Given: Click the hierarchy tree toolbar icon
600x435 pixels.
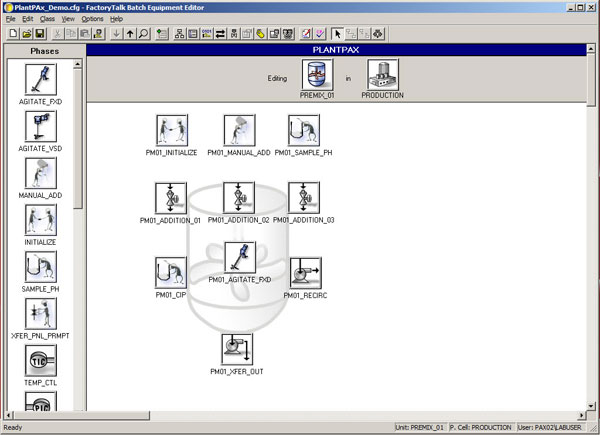Looking at the screenshot, I should tap(179, 34).
